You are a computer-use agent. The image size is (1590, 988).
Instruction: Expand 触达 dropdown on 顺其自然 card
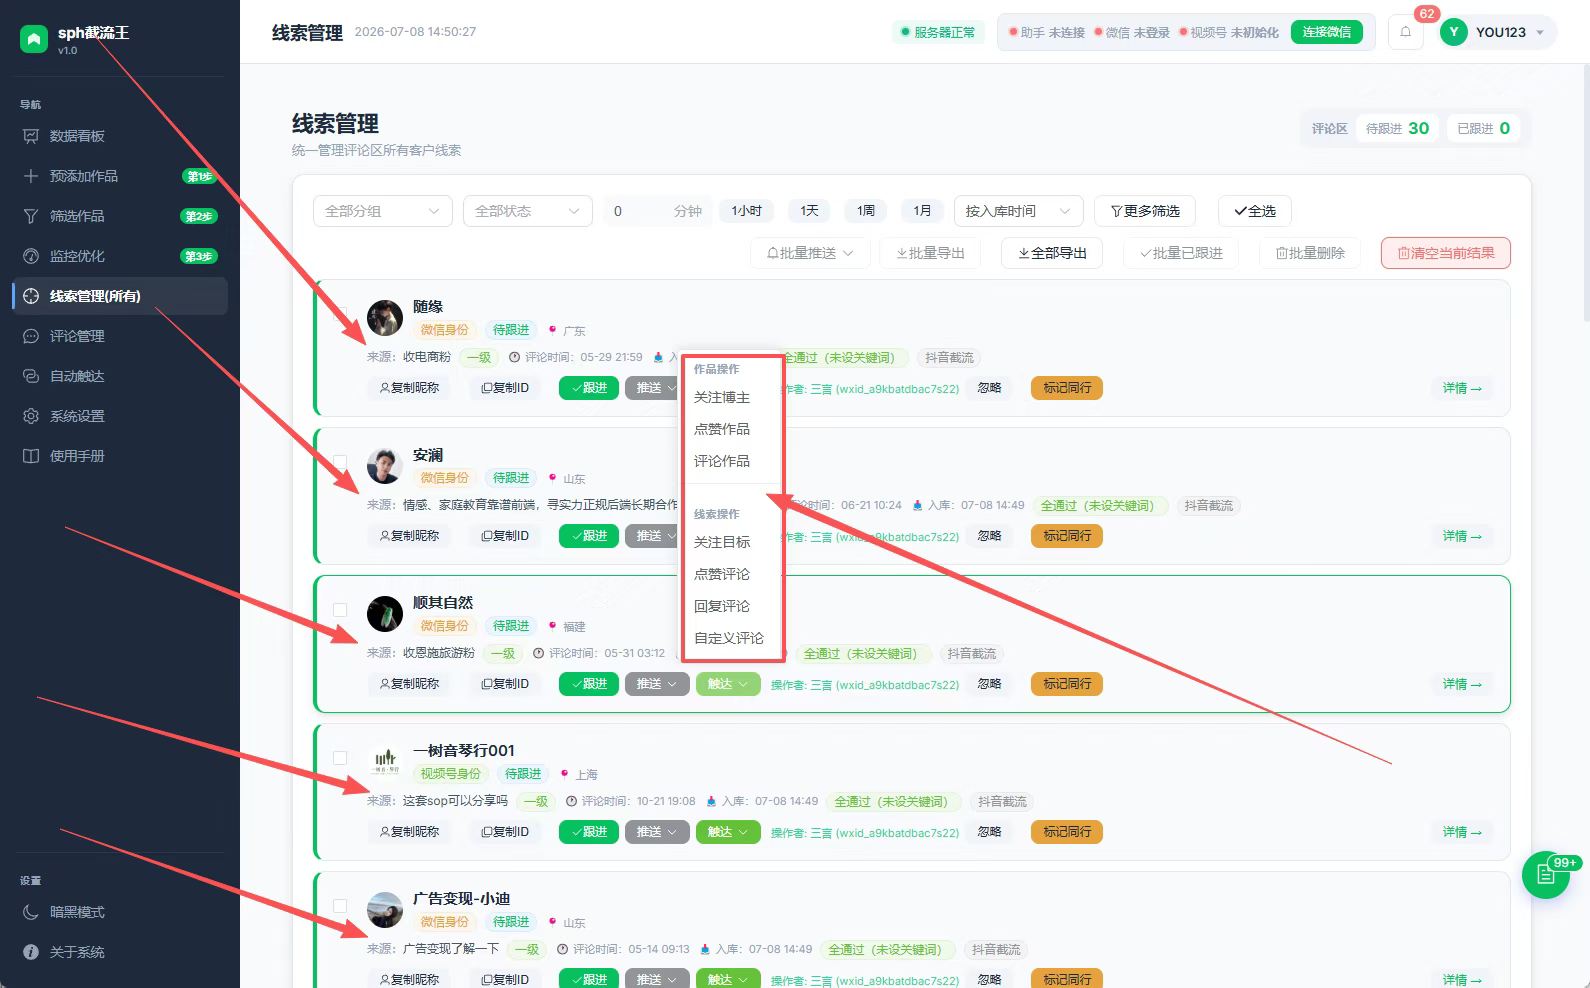pyautogui.click(x=728, y=684)
